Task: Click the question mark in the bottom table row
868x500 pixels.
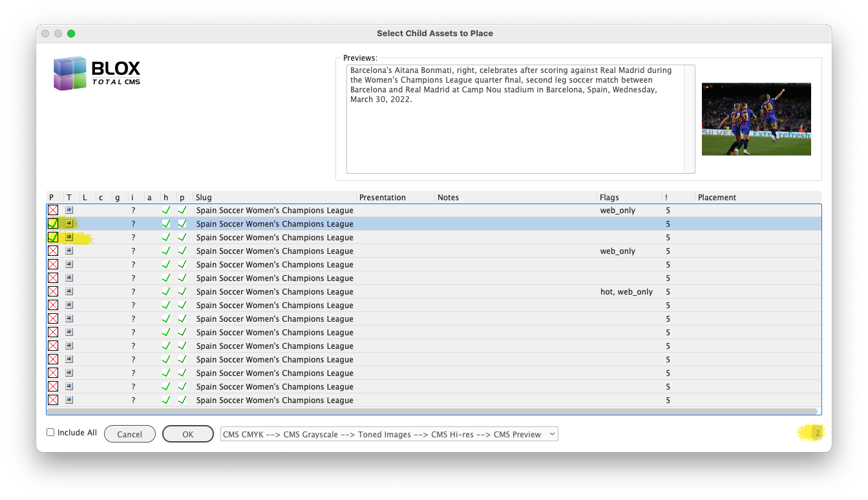Action: tap(133, 400)
